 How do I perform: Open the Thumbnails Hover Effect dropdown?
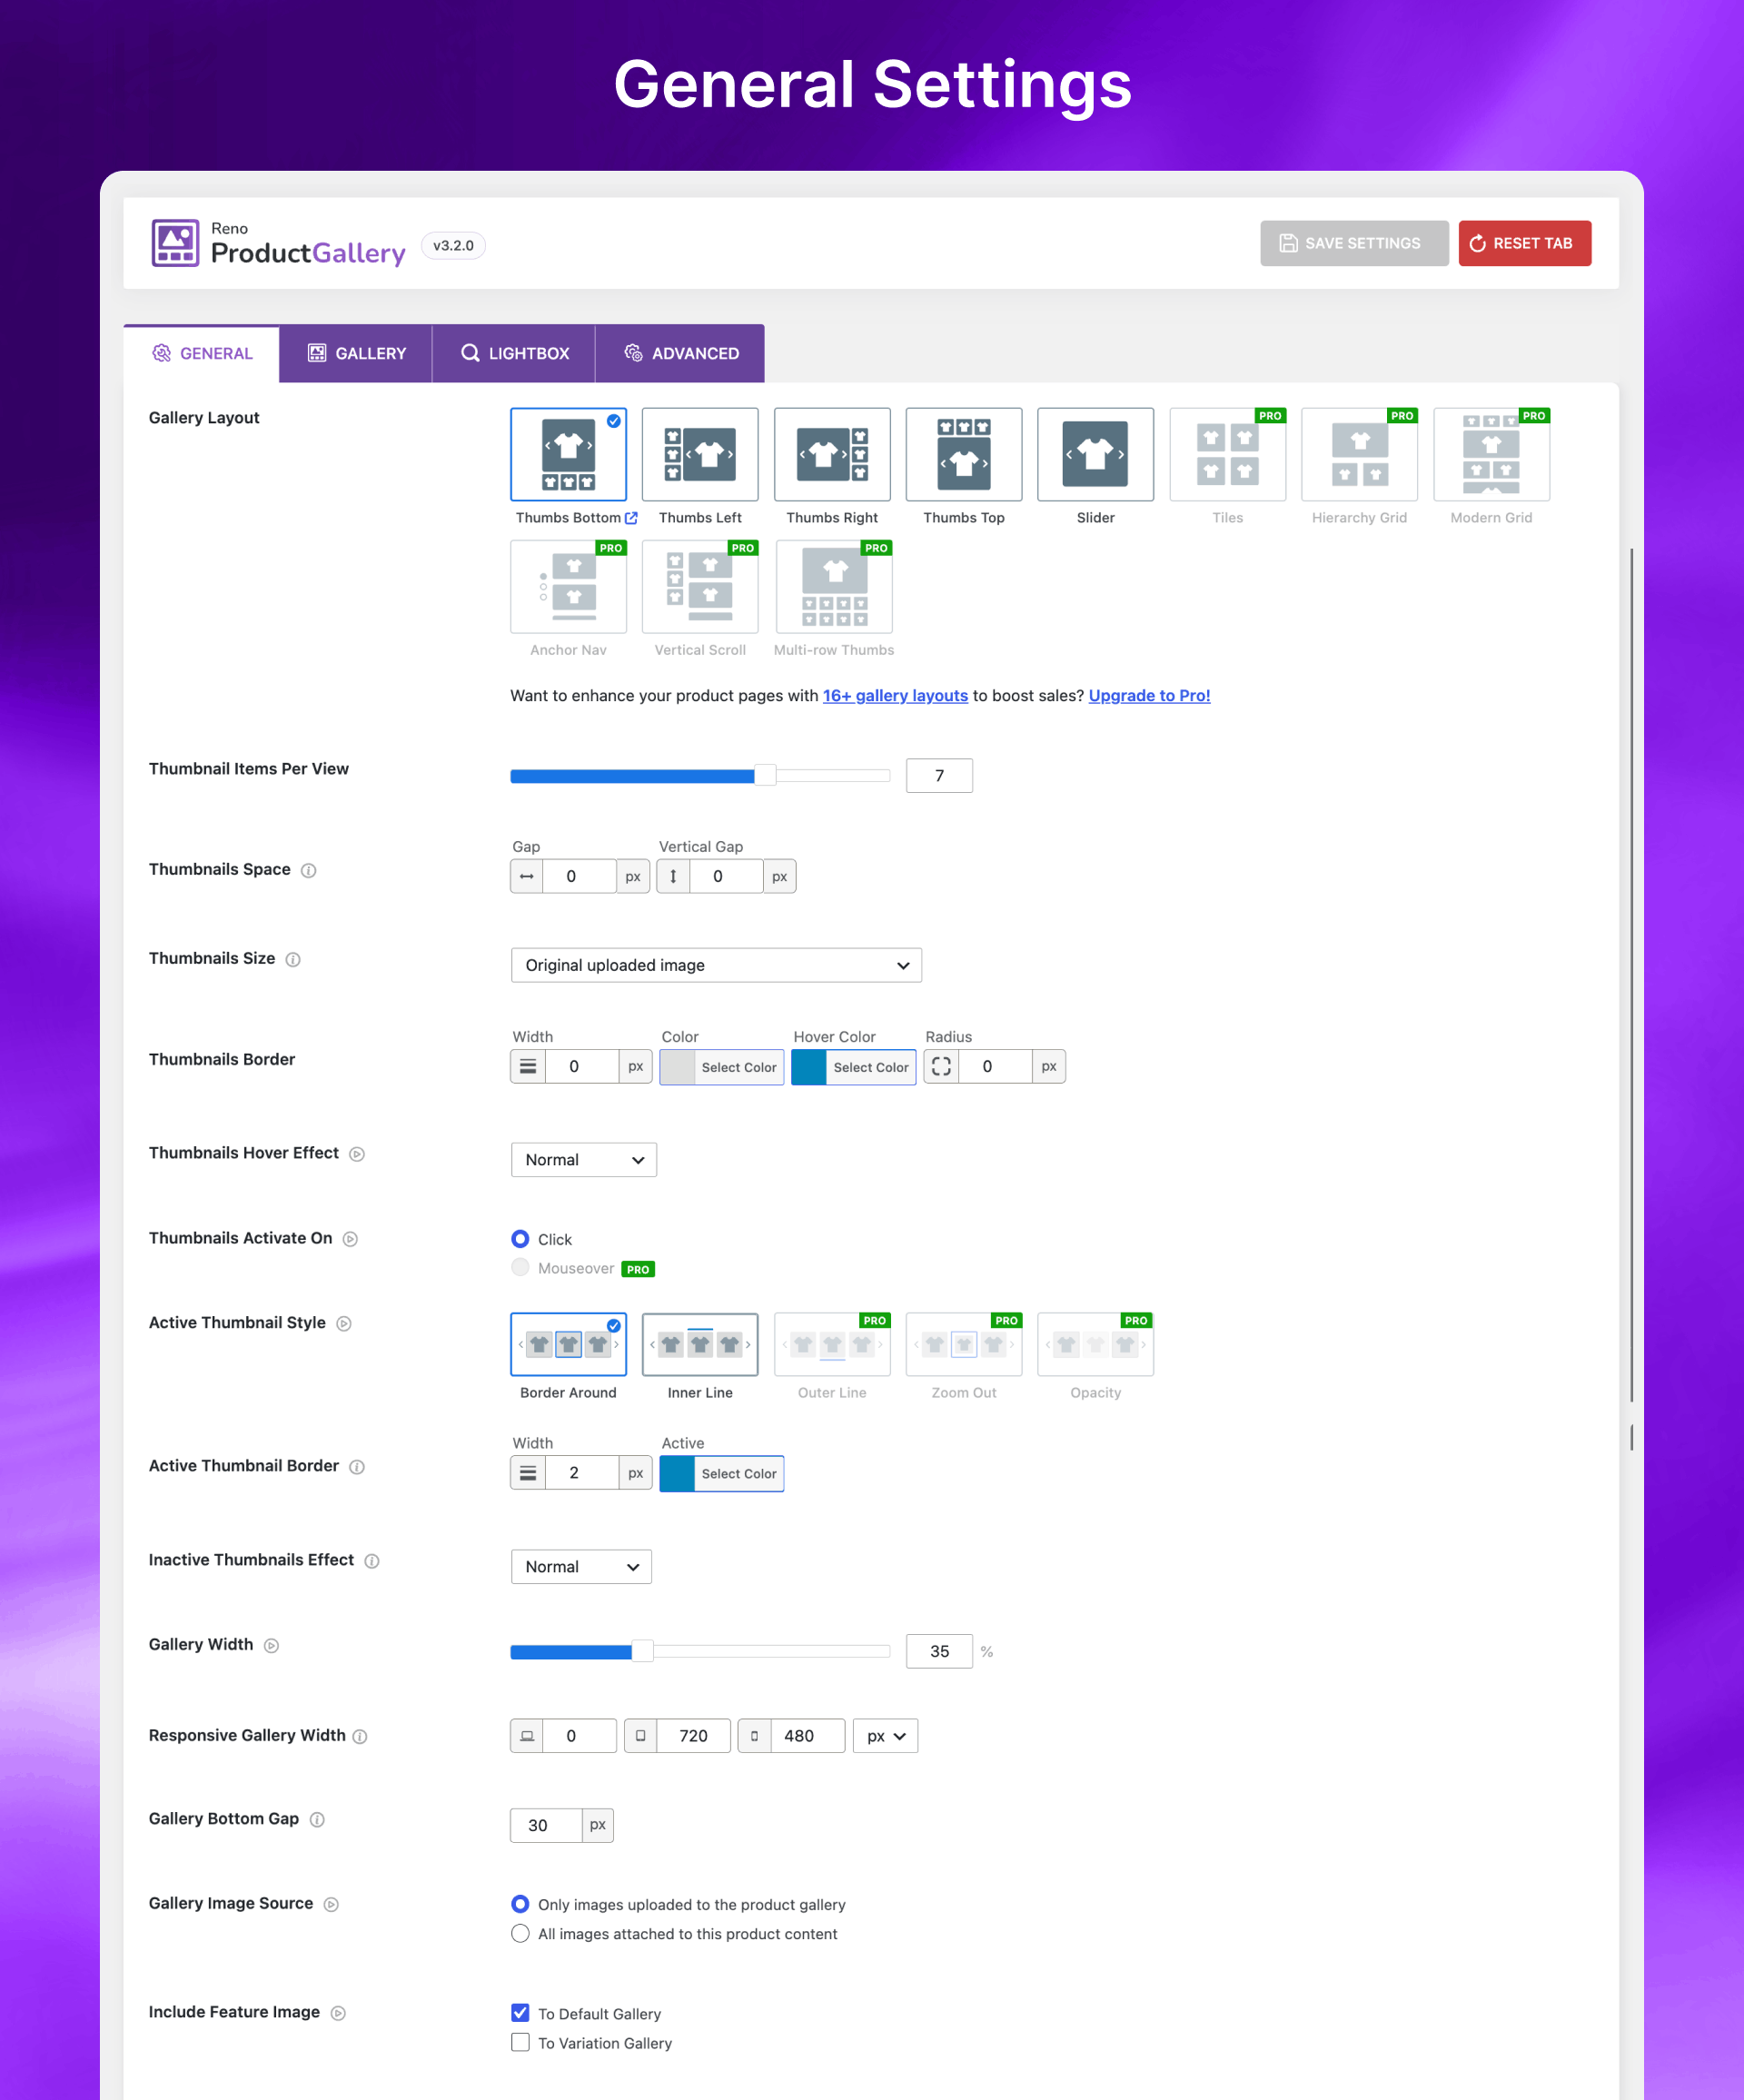(x=584, y=1160)
